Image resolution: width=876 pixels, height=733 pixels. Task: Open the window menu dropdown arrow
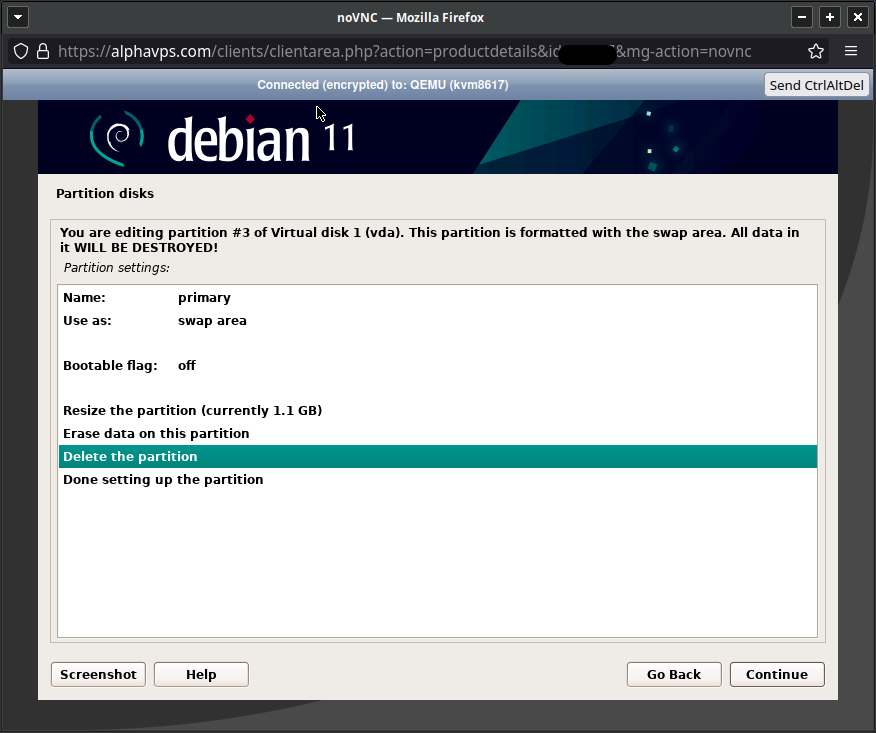18,17
